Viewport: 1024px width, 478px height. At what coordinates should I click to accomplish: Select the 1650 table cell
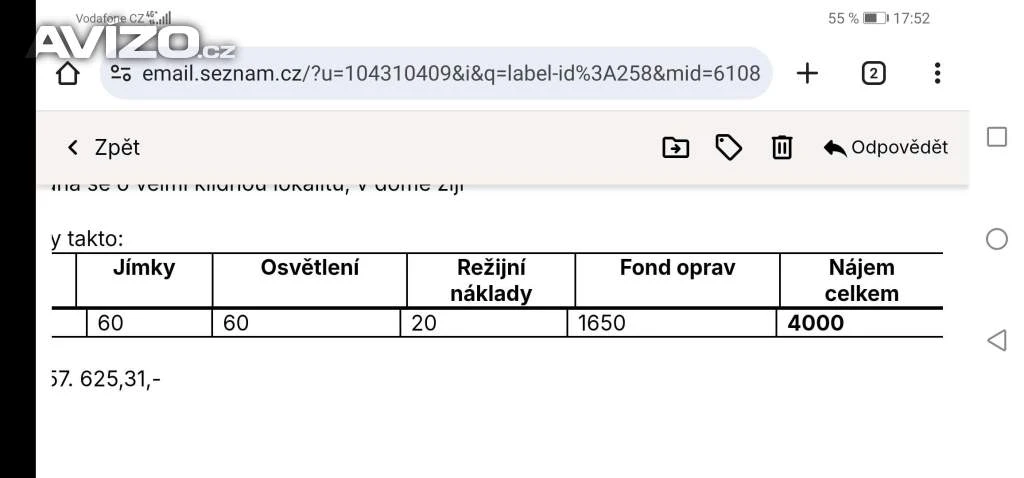tap(602, 323)
